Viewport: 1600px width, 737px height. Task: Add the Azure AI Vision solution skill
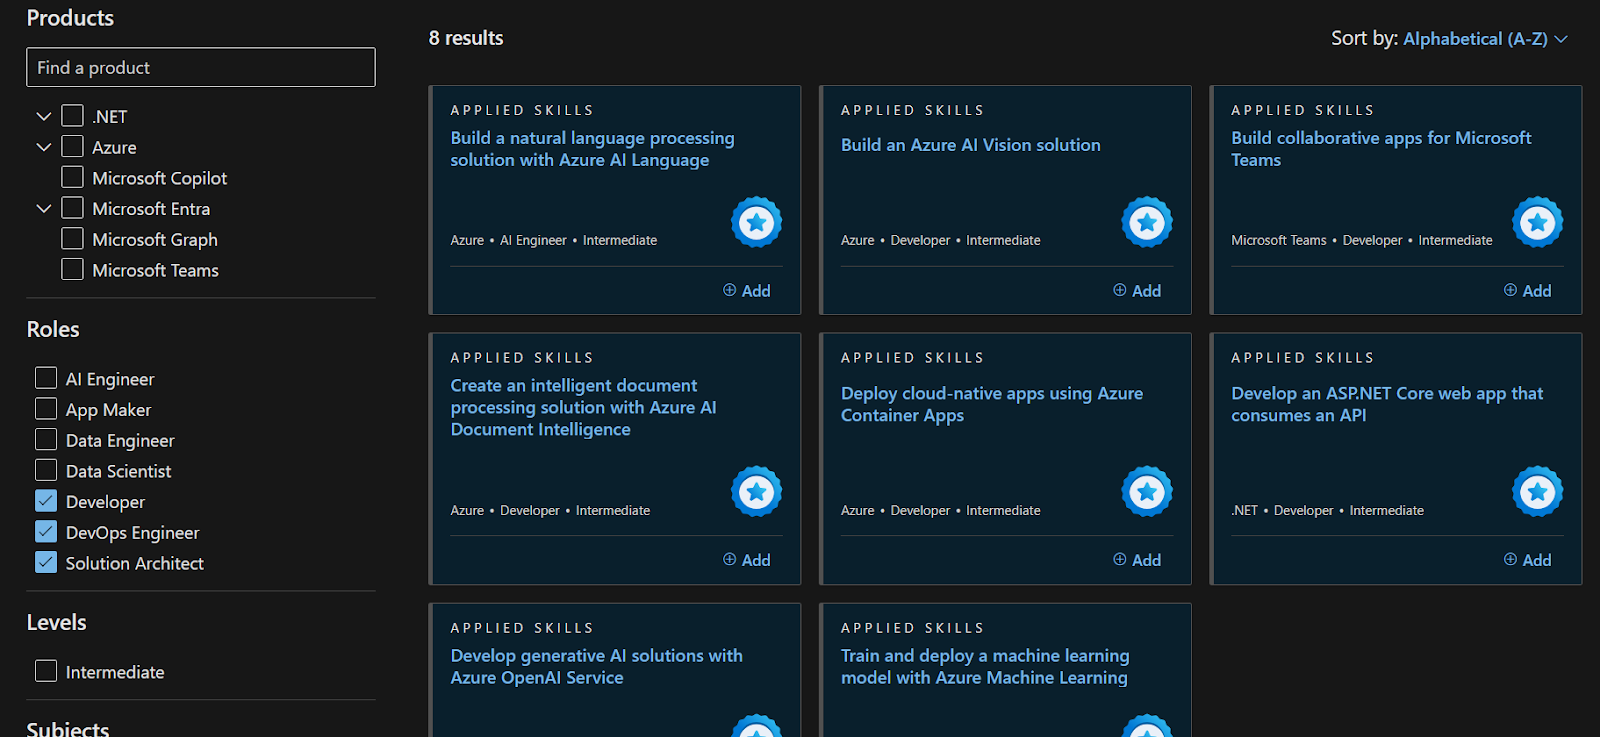tap(1137, 291)
